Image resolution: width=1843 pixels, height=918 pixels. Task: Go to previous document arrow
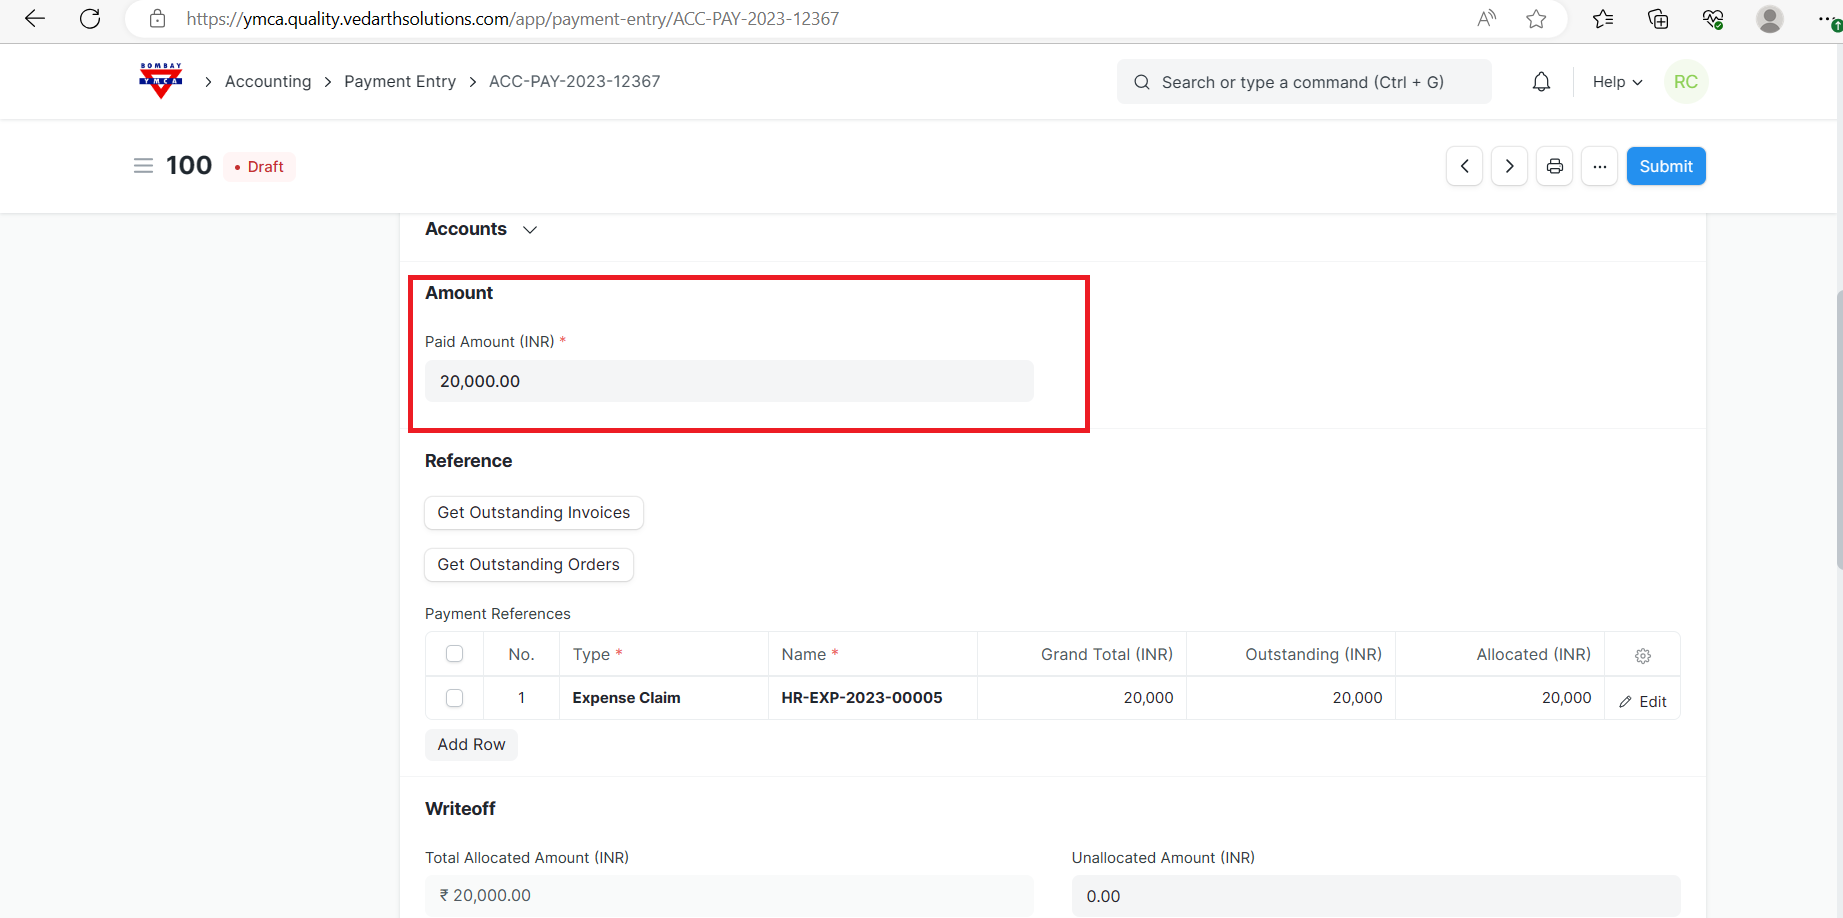tap(1464, 166)
